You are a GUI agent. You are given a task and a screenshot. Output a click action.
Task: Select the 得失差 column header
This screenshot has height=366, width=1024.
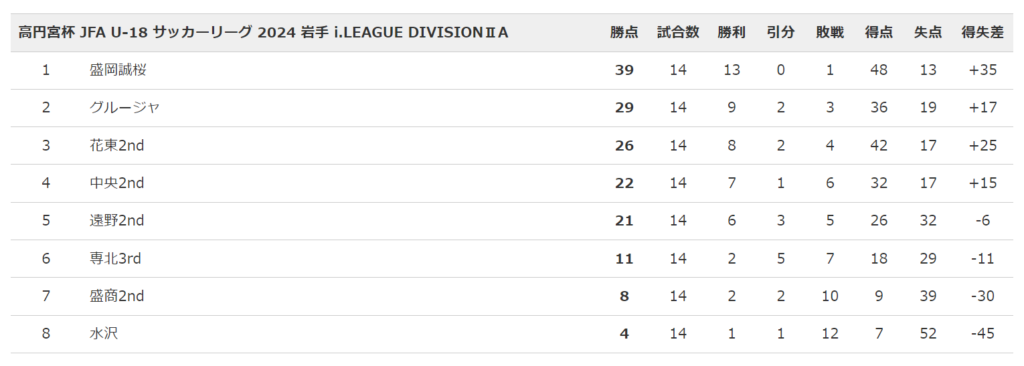coord(983,33)
